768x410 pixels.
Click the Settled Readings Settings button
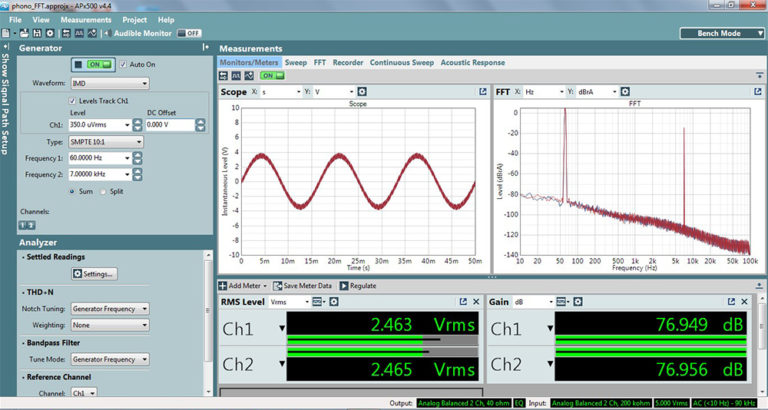click(x=94, y=274)
